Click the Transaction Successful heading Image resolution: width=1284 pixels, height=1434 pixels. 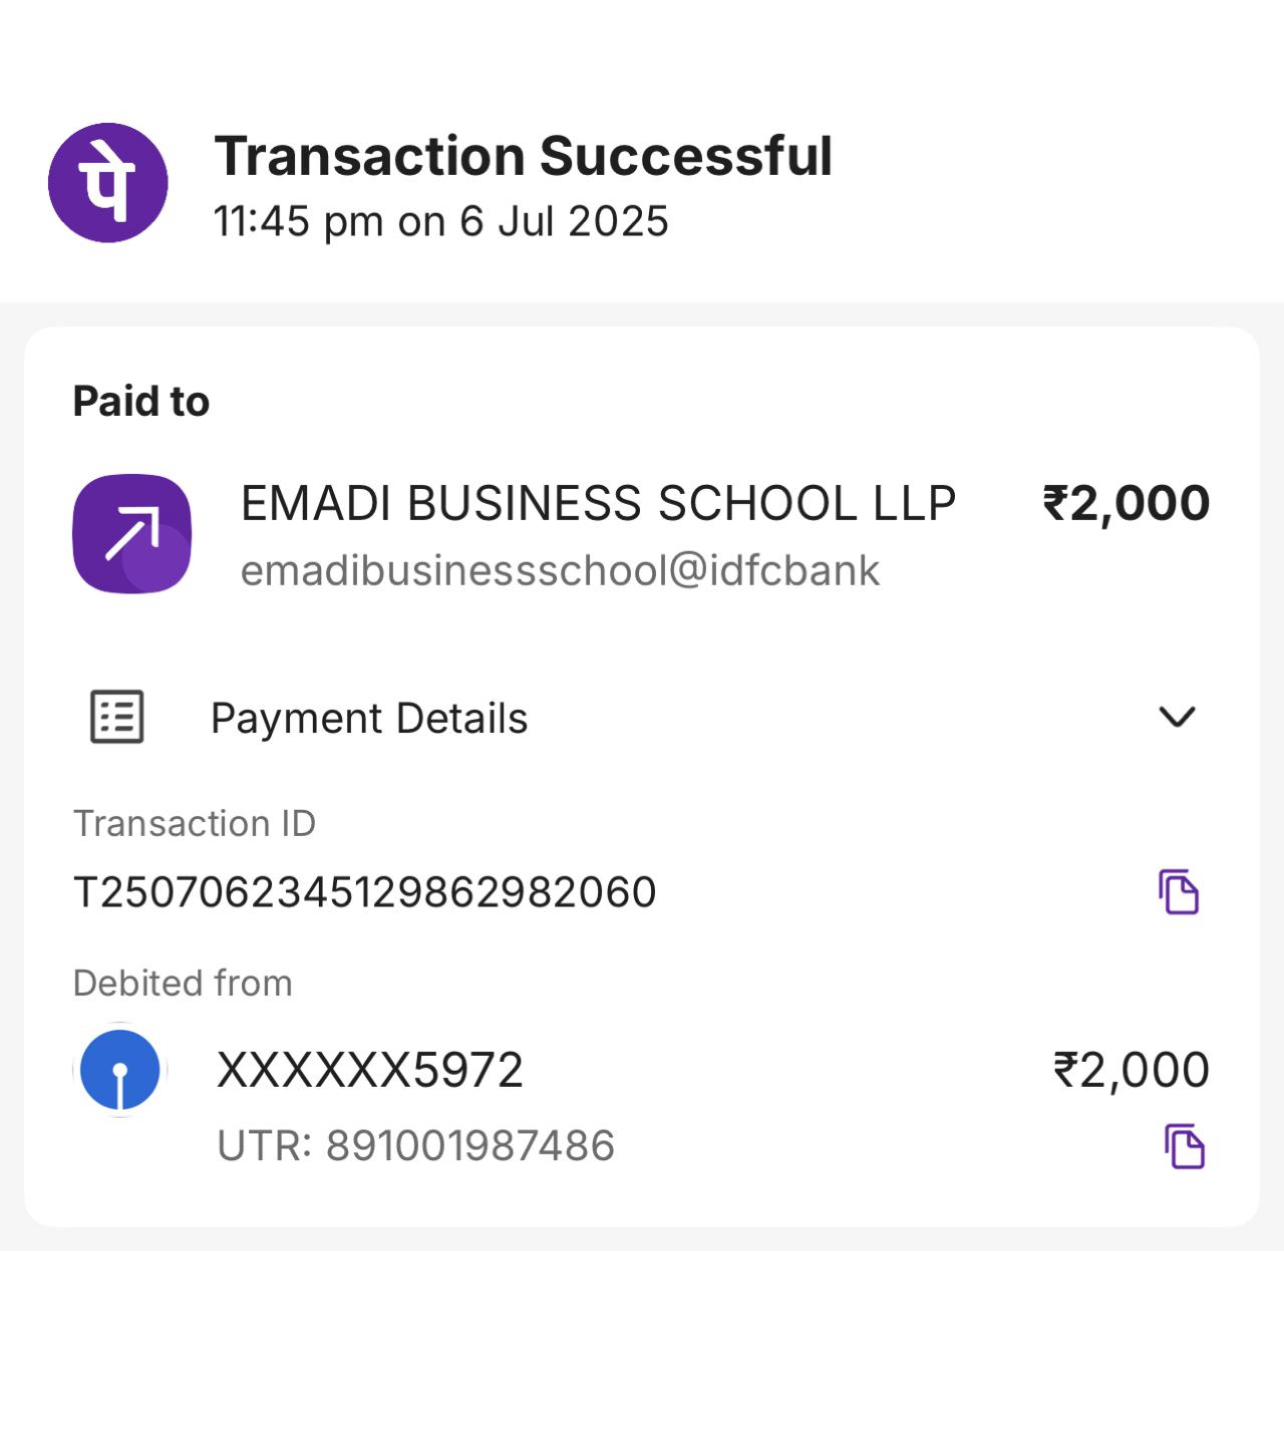pos(523,156)
